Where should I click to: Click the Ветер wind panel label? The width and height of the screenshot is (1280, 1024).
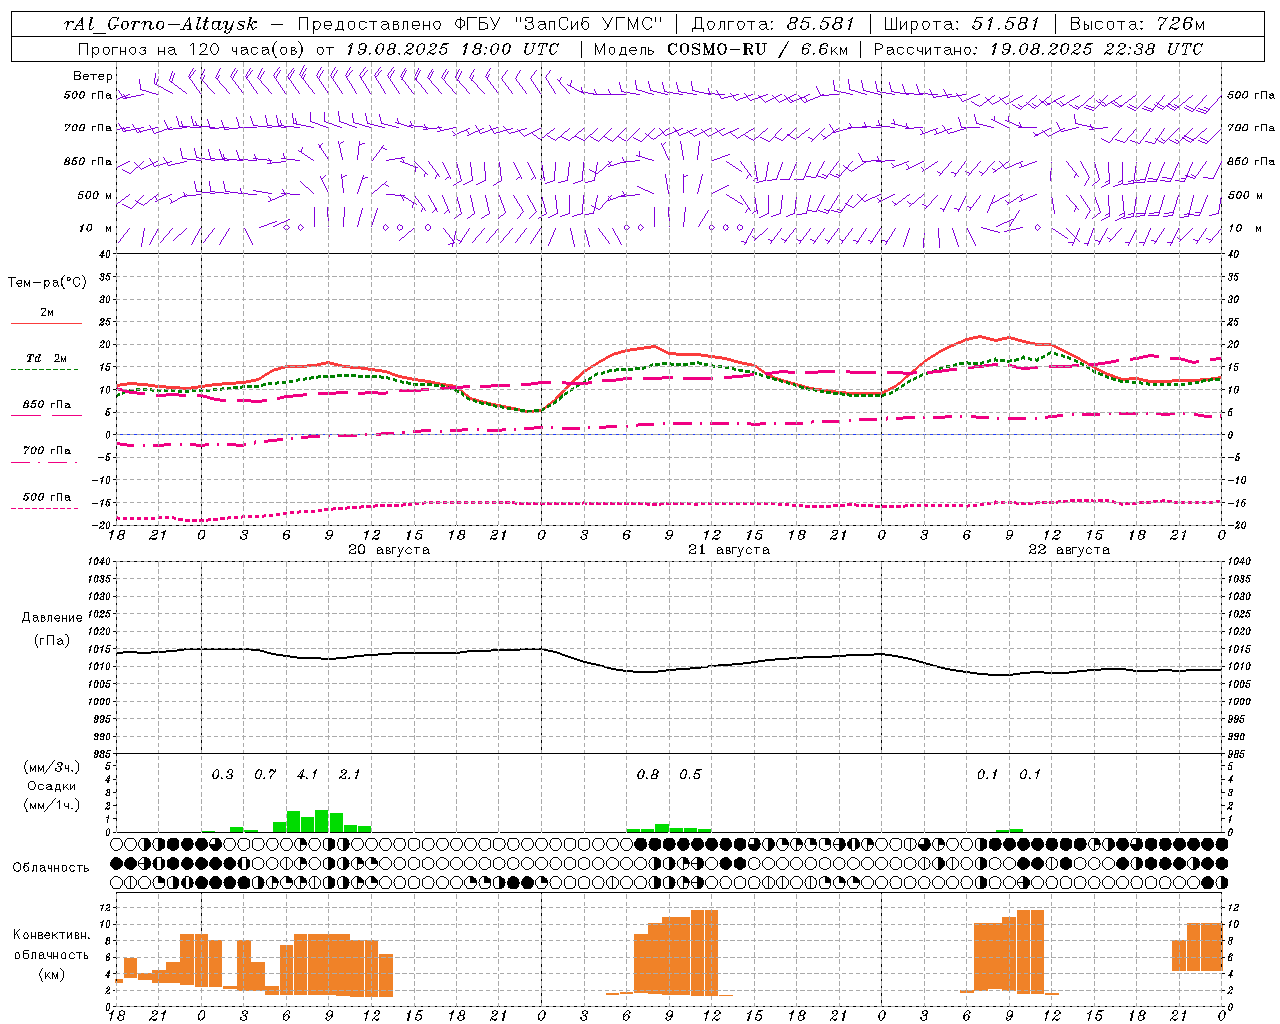(92, 76)
